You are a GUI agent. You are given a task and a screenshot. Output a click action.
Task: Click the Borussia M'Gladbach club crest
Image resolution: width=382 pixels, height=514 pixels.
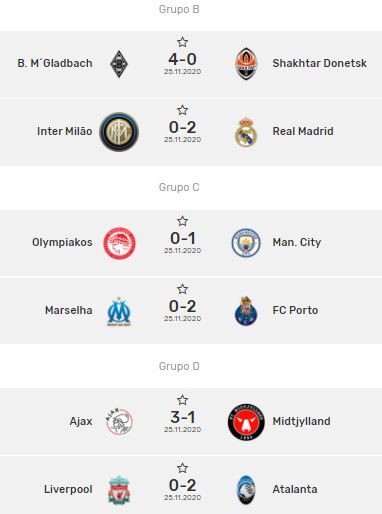click(119, 64)
